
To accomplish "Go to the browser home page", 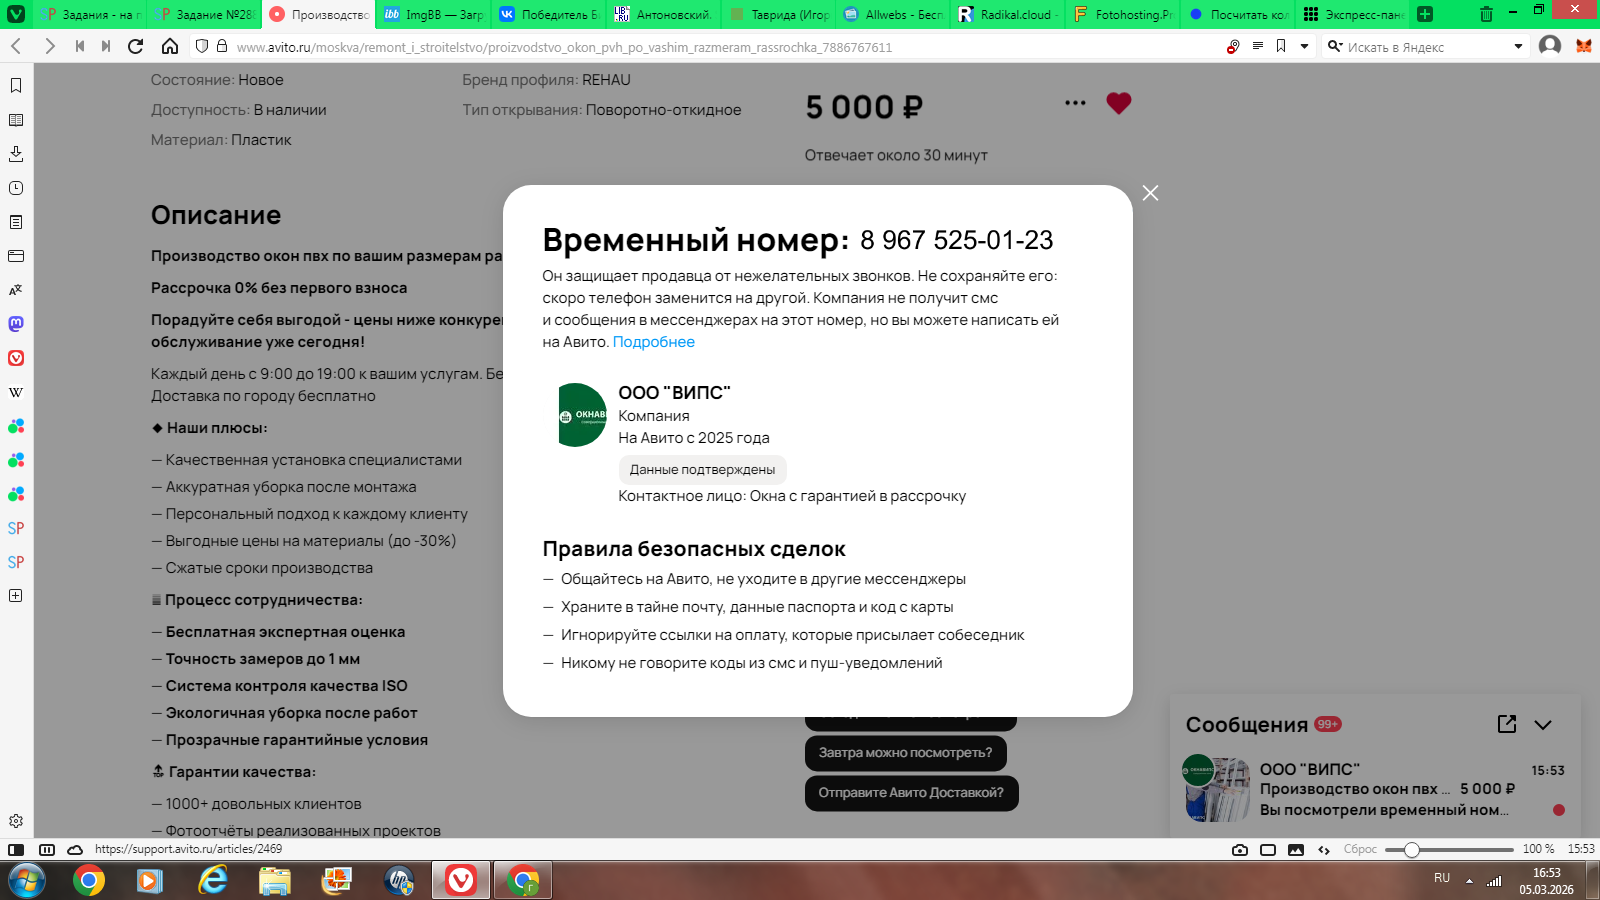I will (x=170, y=46).
